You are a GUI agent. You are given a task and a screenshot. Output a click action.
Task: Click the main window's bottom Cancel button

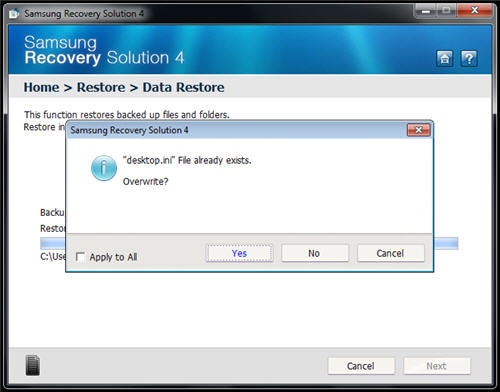point(361,366)
